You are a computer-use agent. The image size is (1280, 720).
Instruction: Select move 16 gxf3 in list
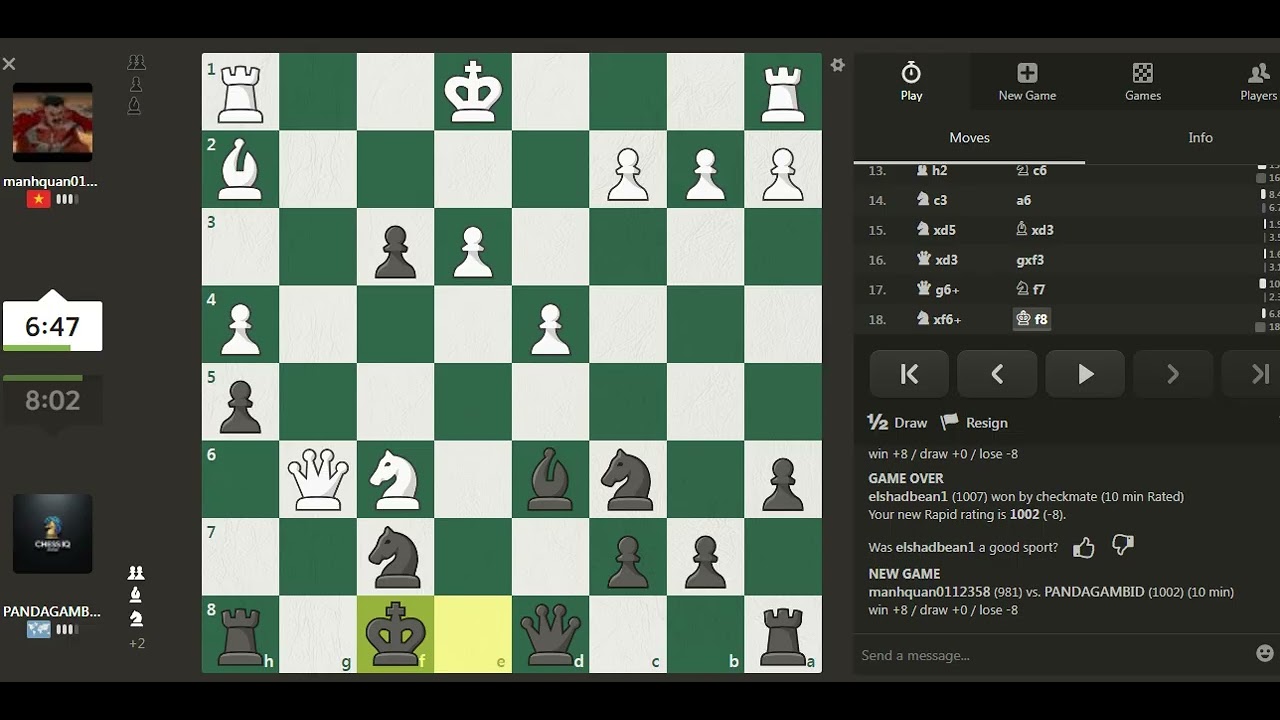point(1030,259)
